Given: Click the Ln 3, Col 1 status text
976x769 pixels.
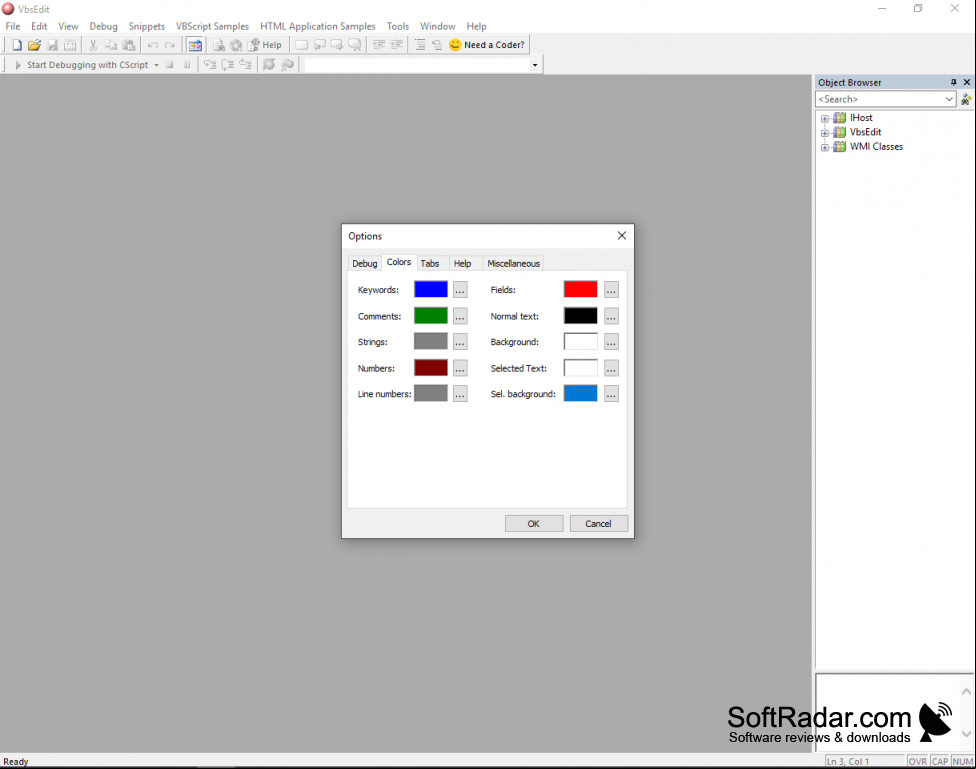Looking at the screenshot, I should [x=848, y=762].
